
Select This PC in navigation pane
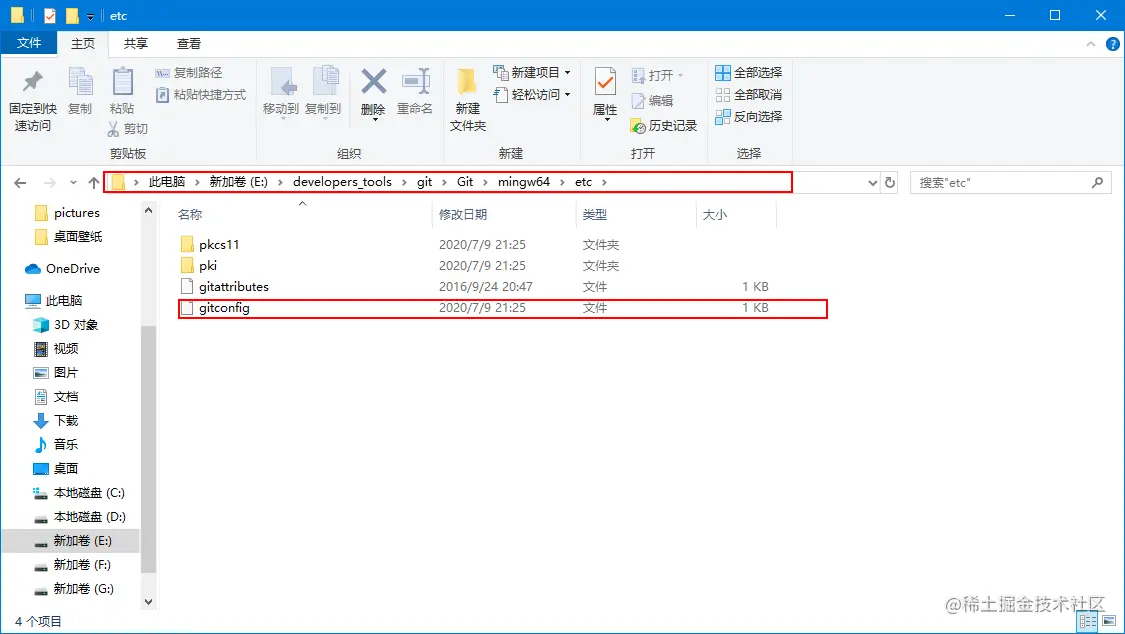point(63,301)
